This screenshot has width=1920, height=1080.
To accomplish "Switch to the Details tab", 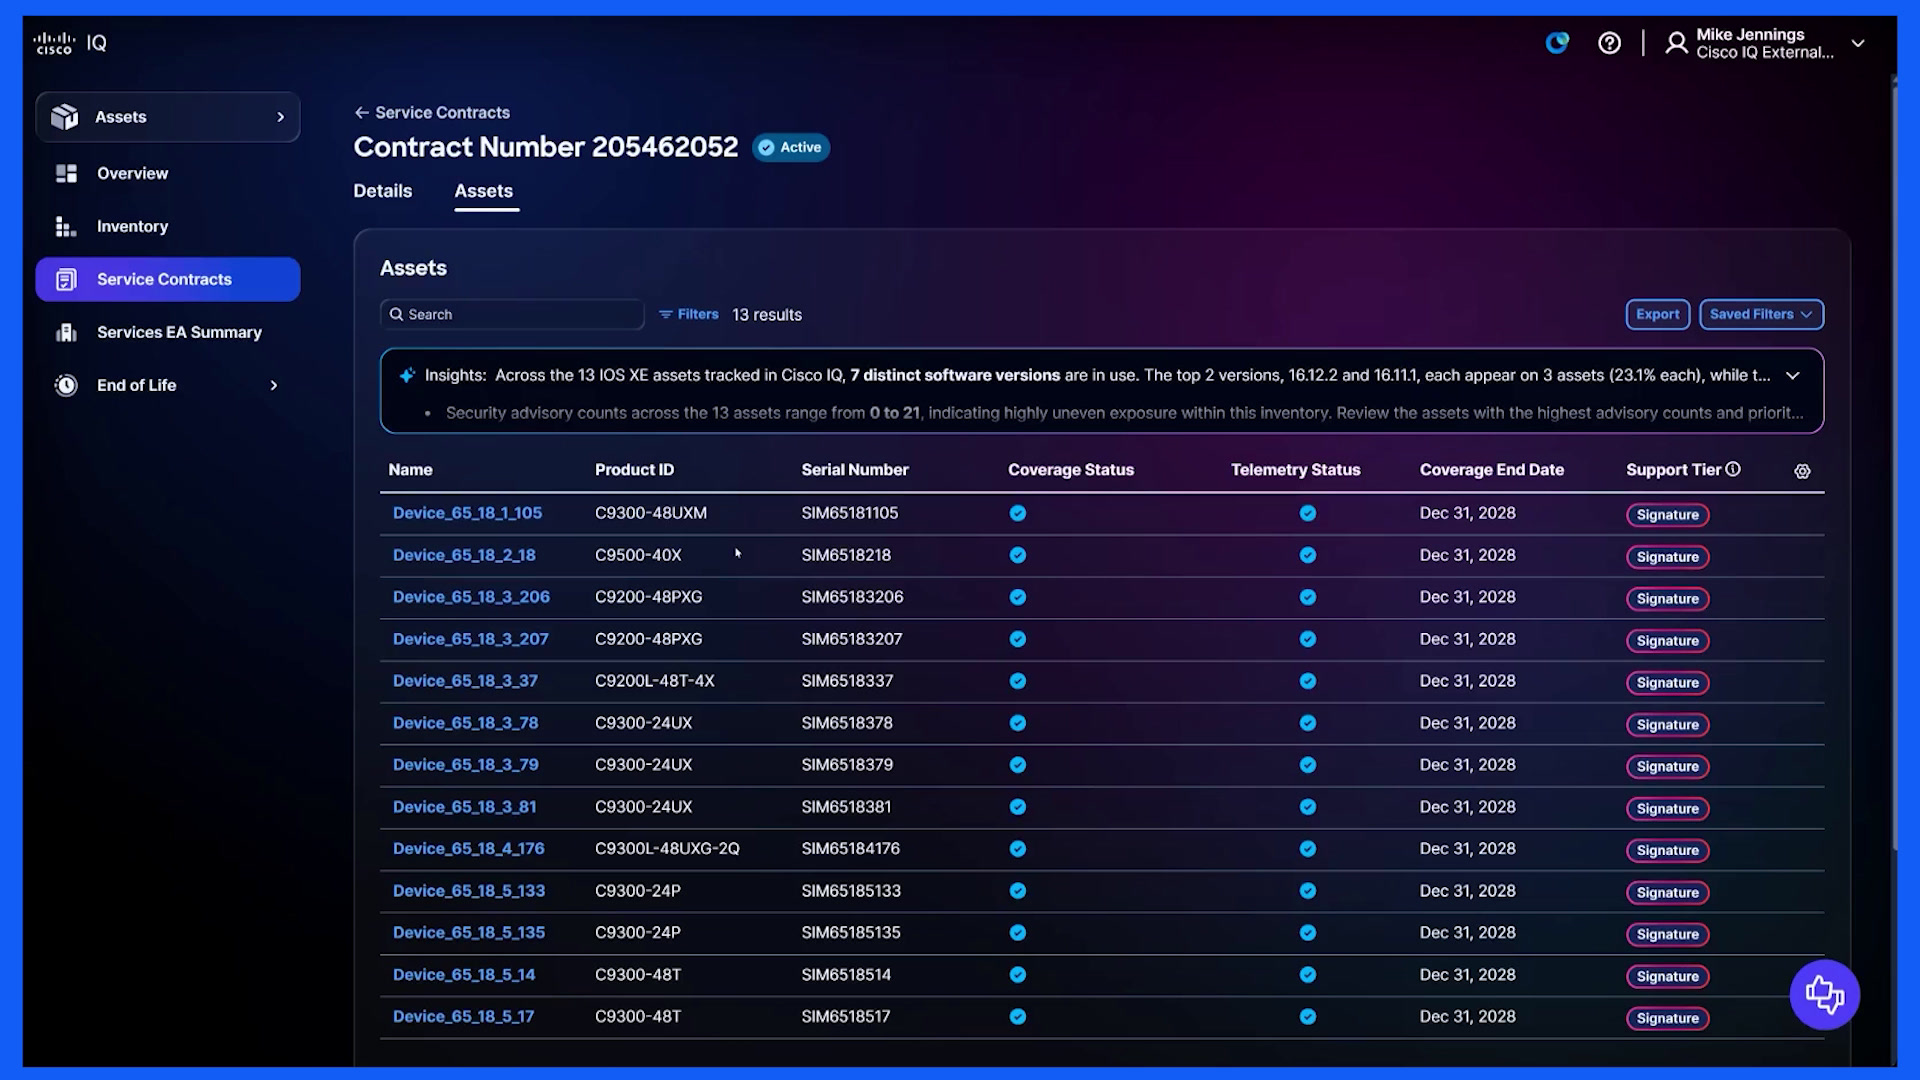I will tap(382, 191).
